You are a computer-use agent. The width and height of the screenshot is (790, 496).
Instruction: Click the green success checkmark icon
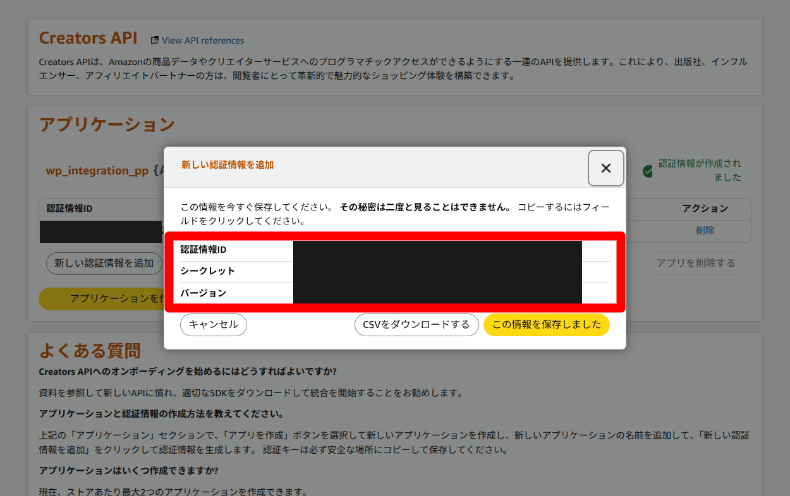point(648,171)
